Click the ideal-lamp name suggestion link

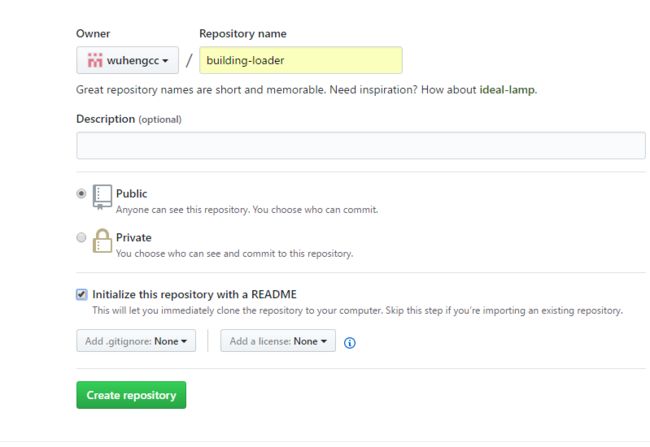(x=507, y=90)
